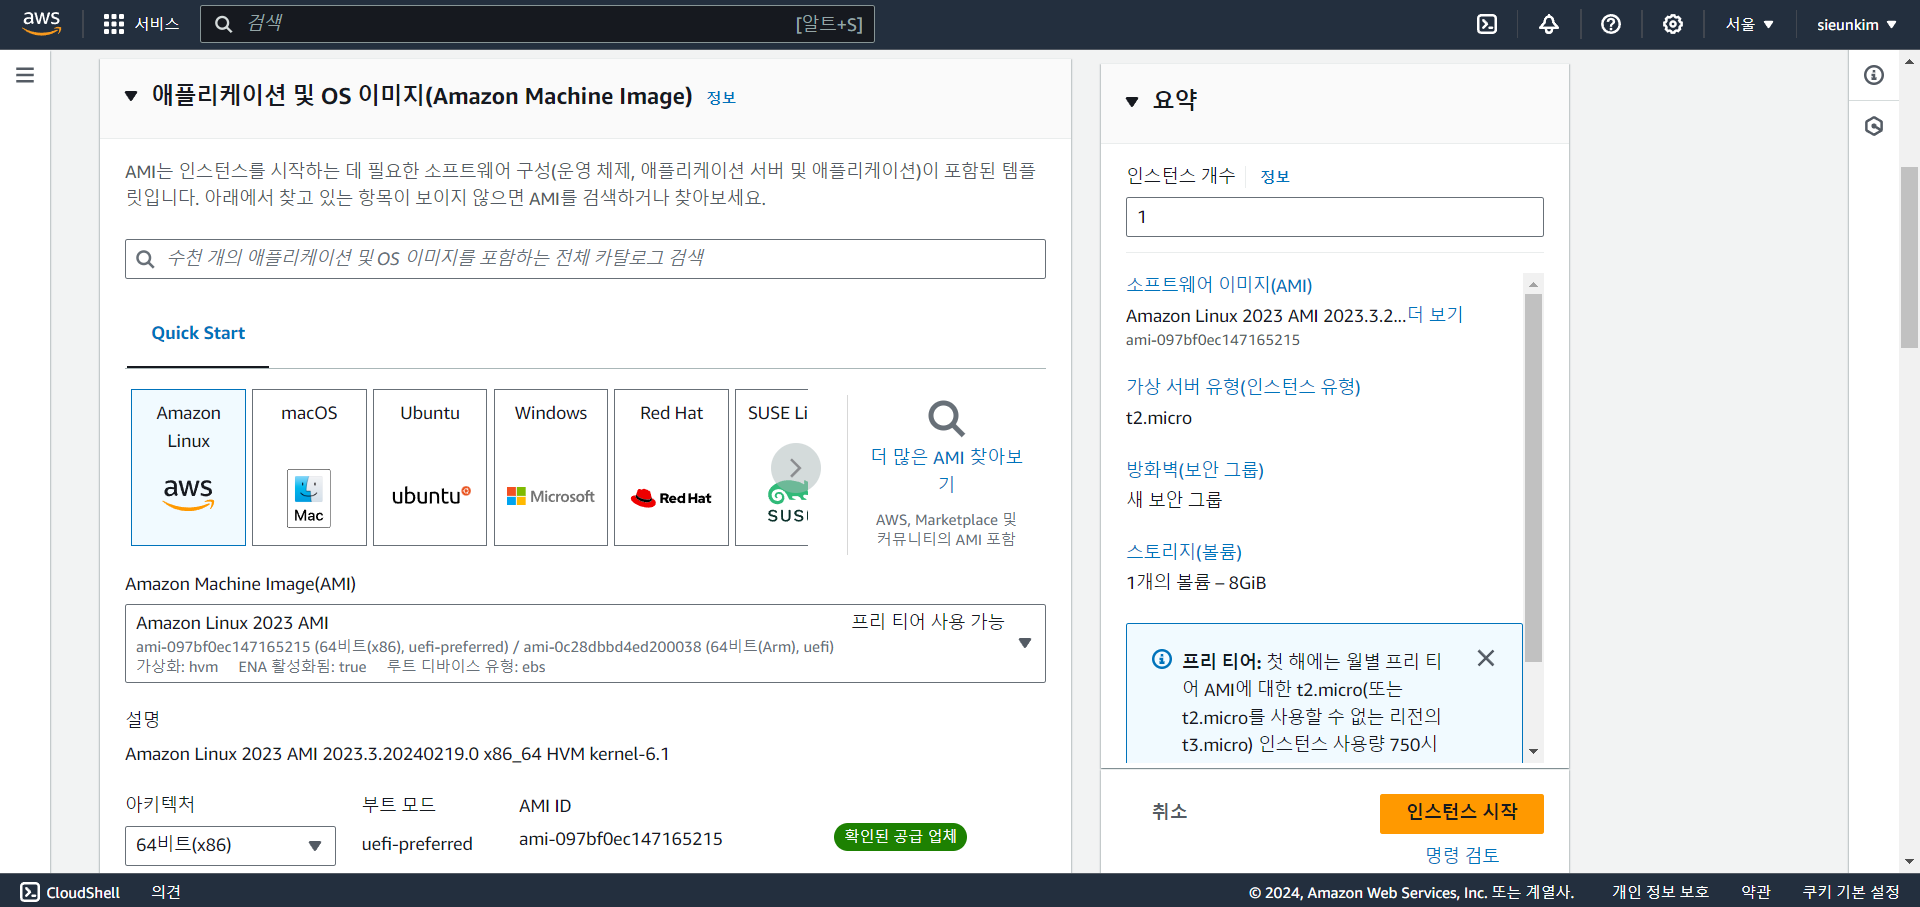Click the AWS logo home icon

(41, 24)
